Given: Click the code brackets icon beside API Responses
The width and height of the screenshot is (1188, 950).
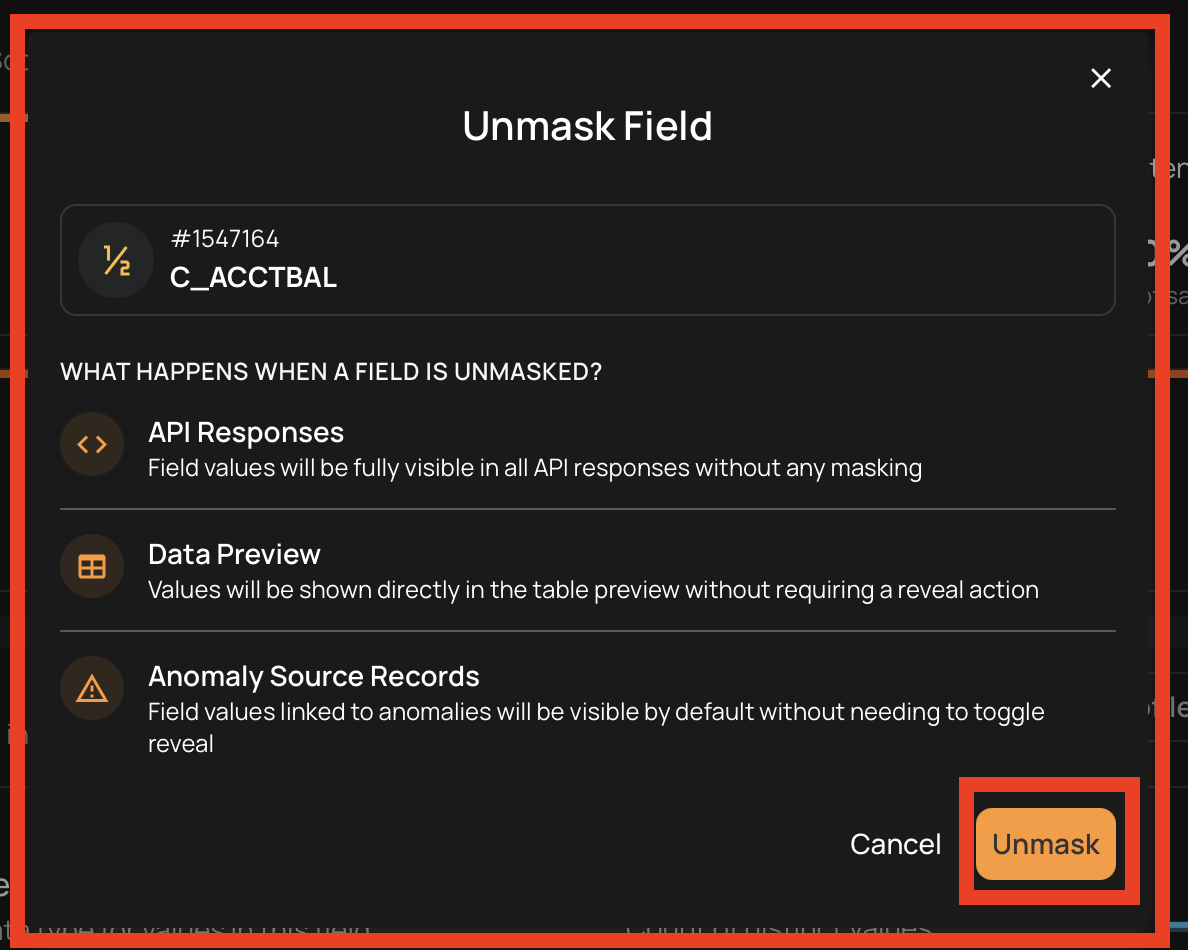Looking at the screenshot, I should pyautogui.click(x=92, y=444).
